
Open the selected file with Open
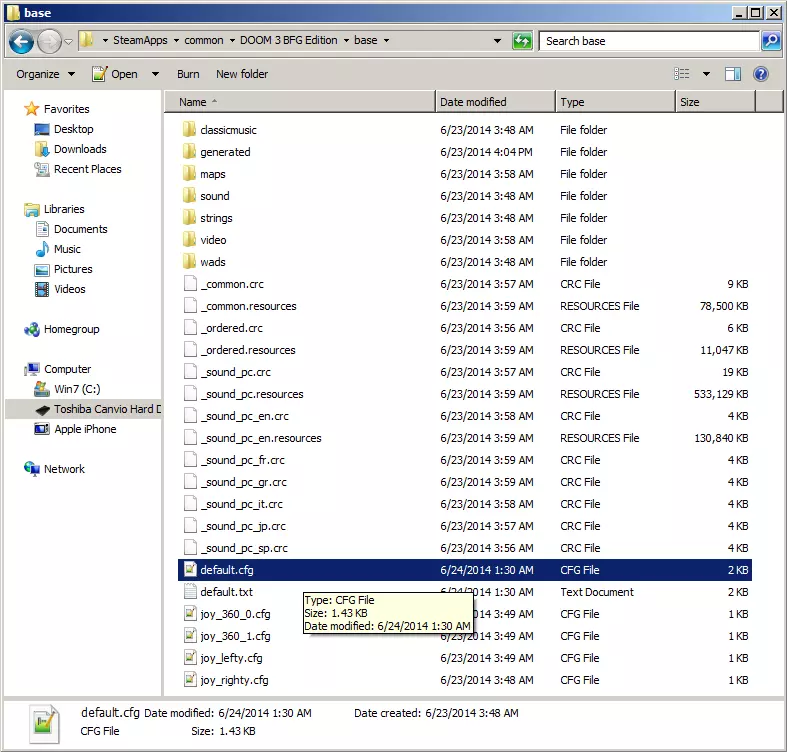(115, 74)
